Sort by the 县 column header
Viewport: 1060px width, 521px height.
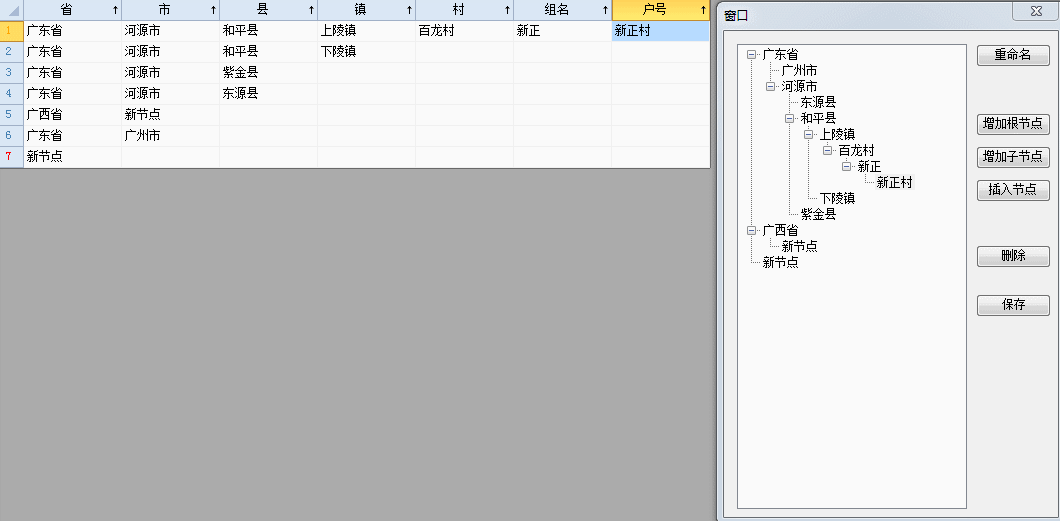268,10
